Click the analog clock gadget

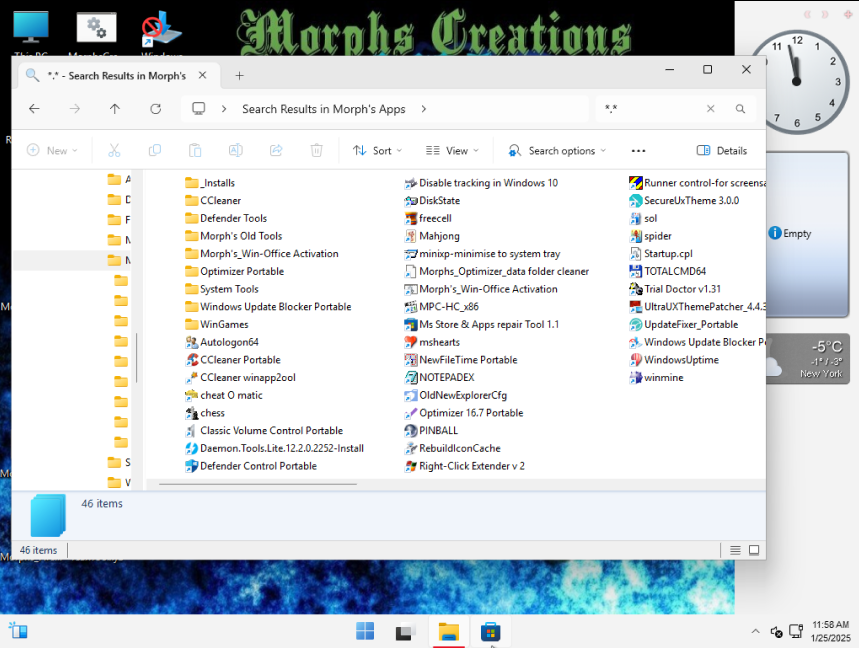[797, 82]
